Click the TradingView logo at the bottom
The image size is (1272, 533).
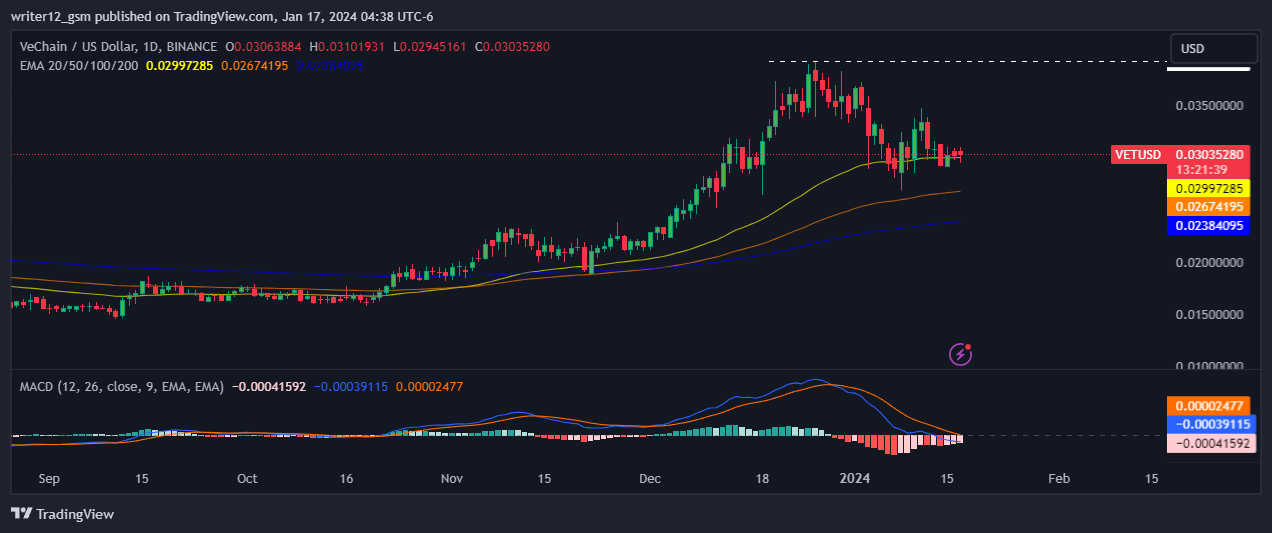62,514
